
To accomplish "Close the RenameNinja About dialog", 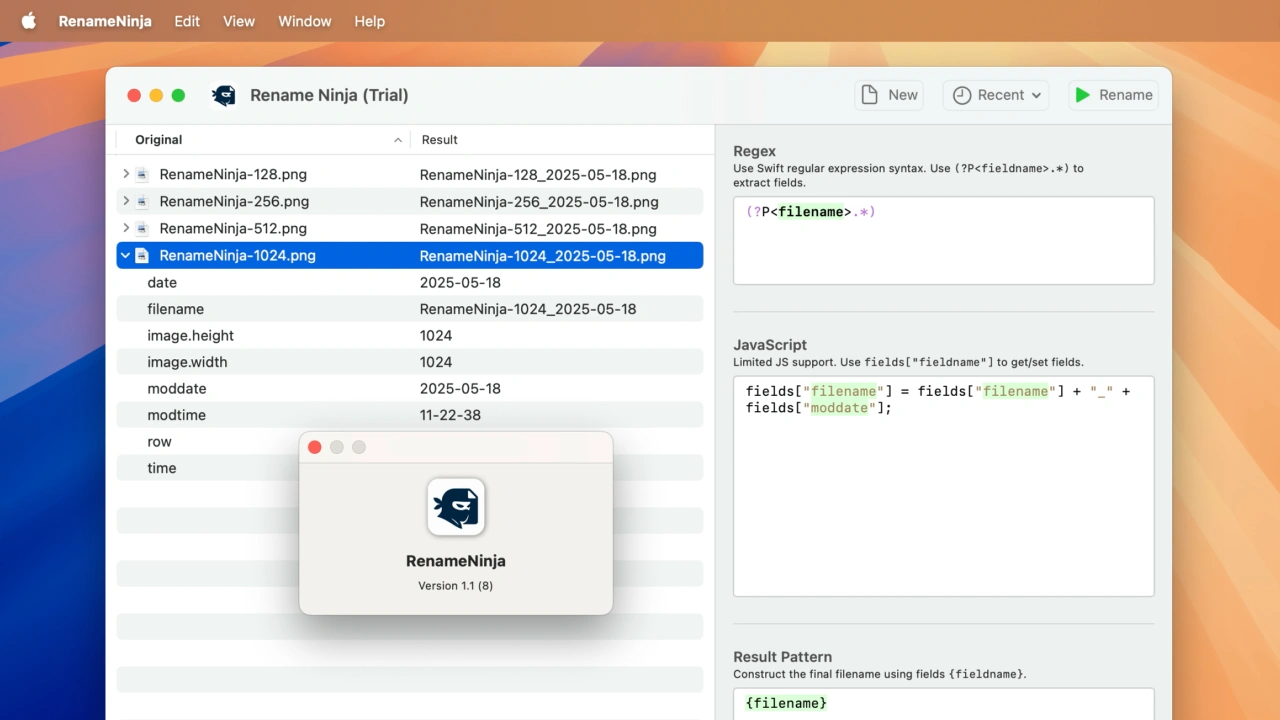I will (315, 447).
